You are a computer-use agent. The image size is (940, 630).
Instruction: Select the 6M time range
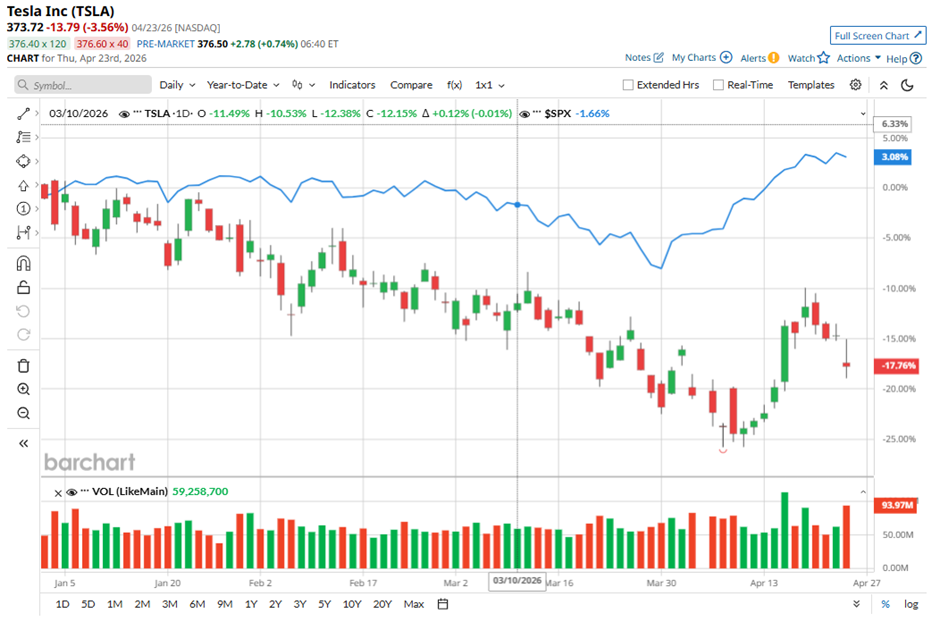click(x=197, y=604)
